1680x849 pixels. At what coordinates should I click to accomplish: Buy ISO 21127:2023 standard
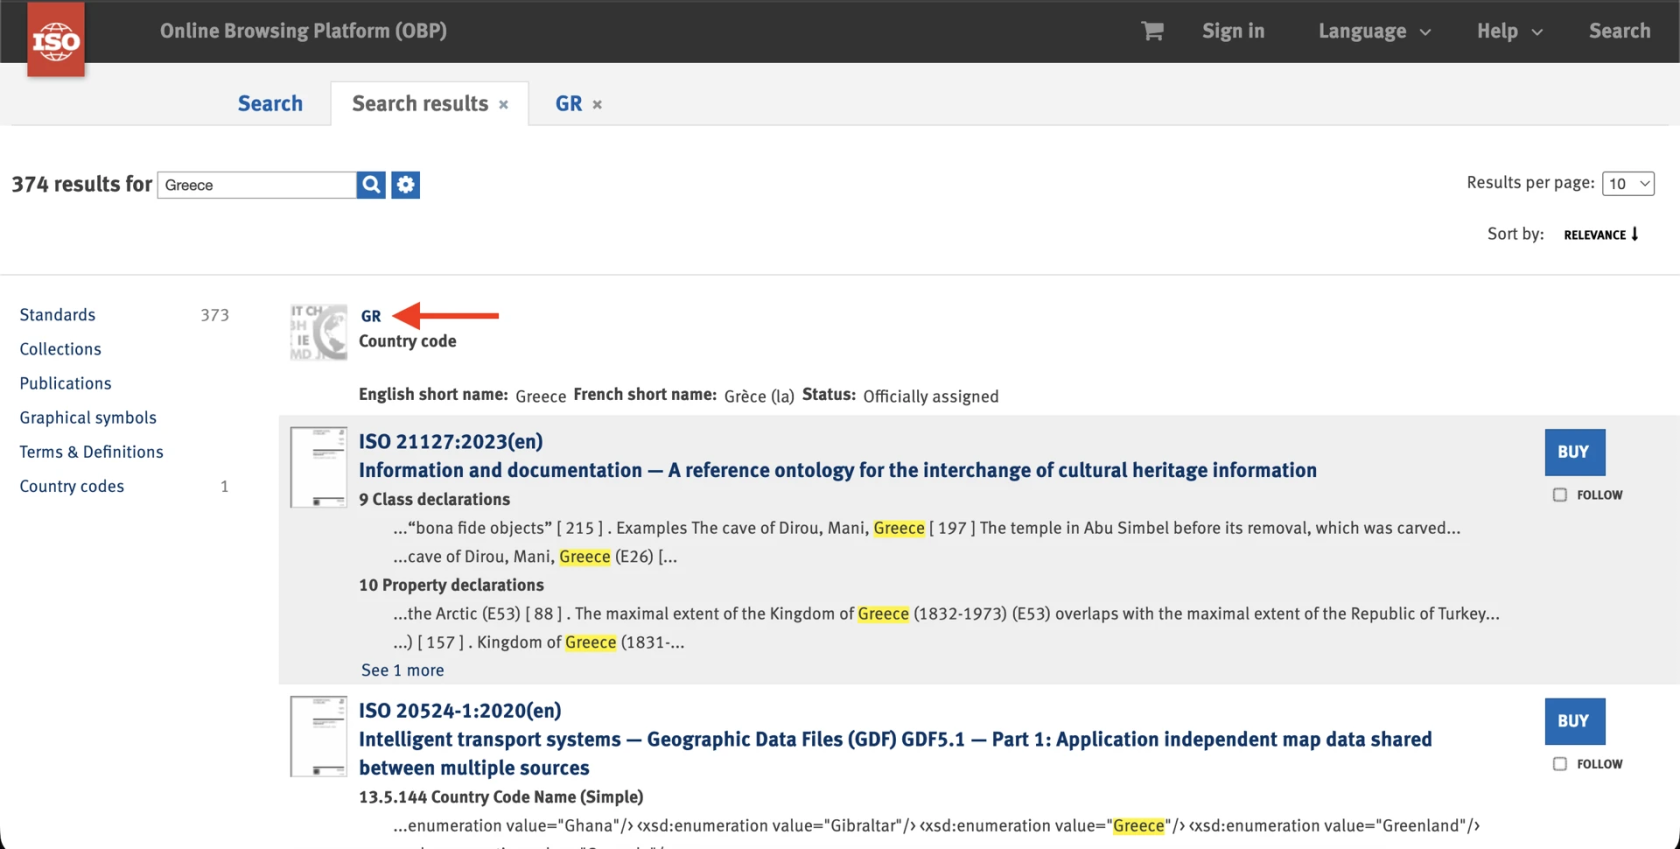[x=1574, y=452]
